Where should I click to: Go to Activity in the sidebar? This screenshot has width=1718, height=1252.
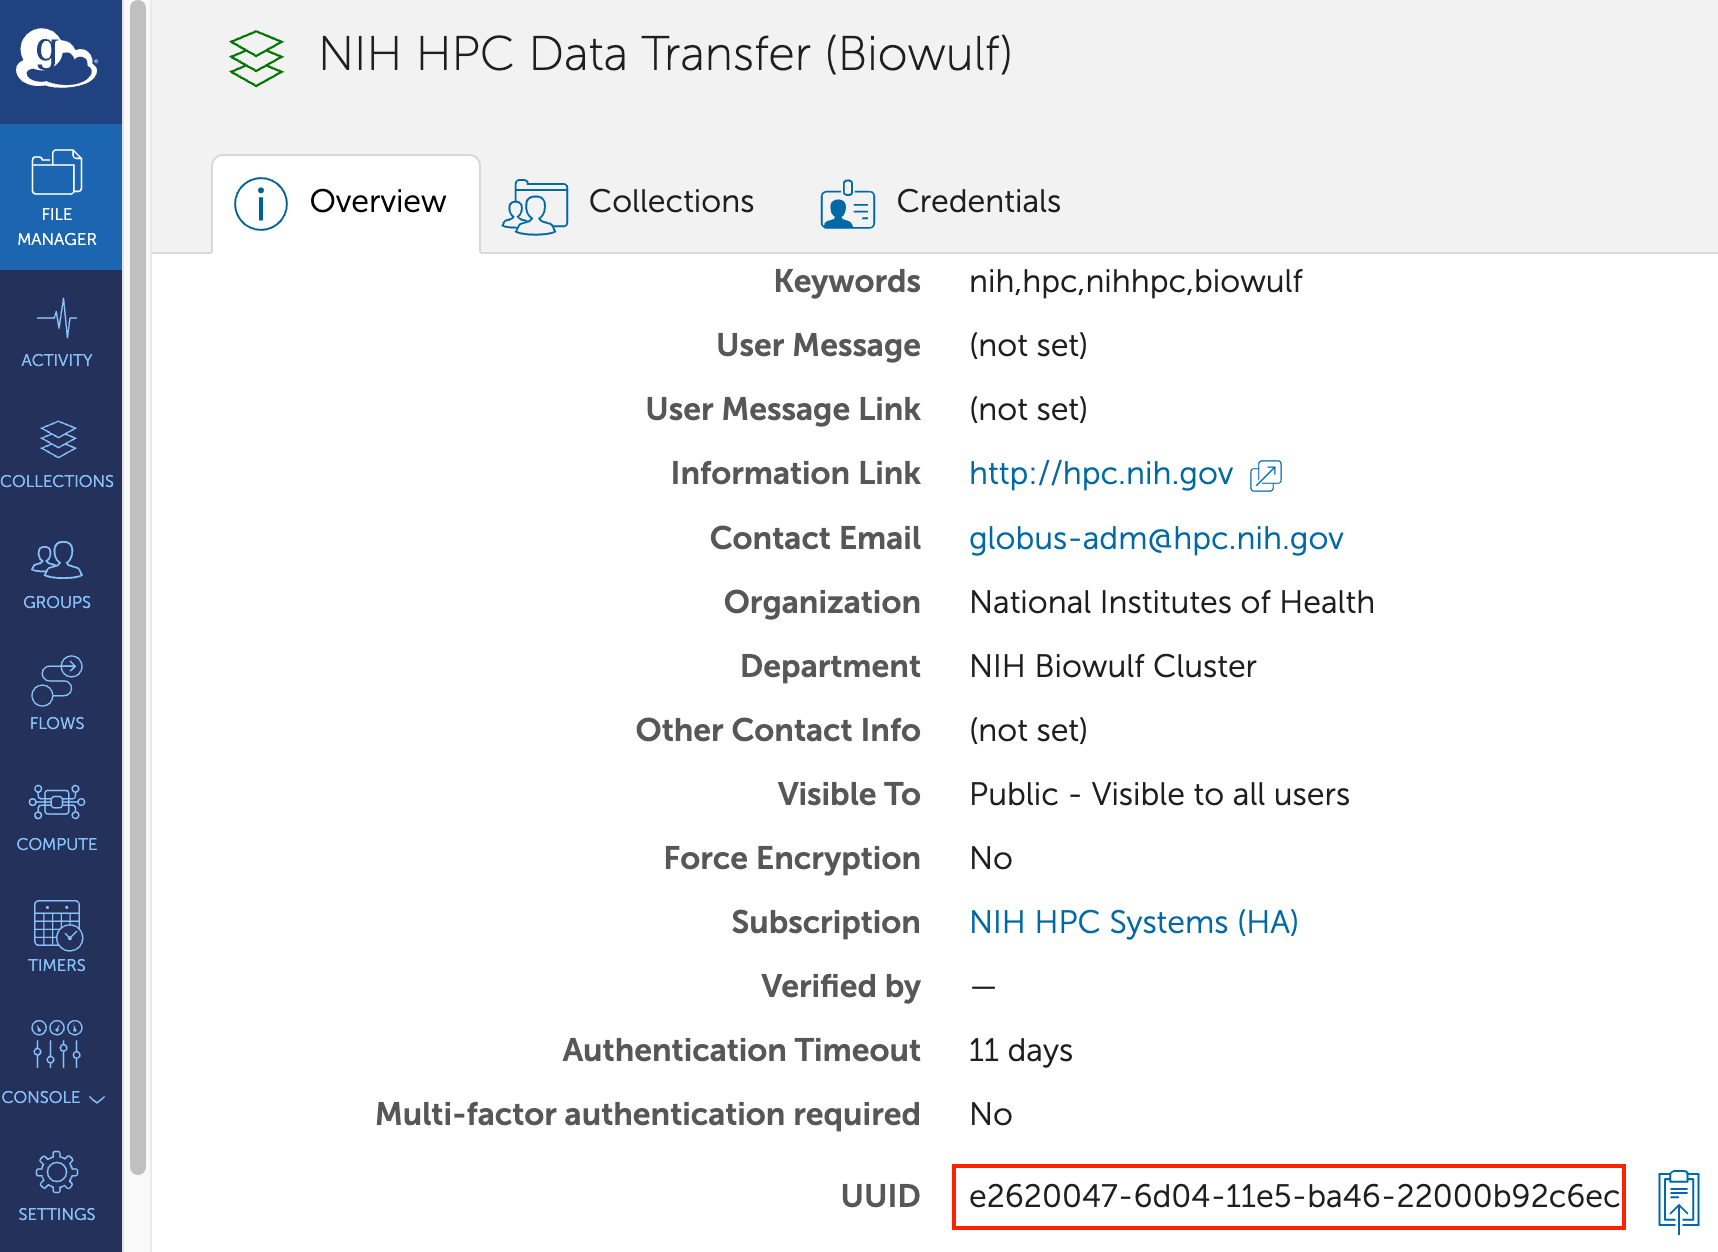(57, 333)
